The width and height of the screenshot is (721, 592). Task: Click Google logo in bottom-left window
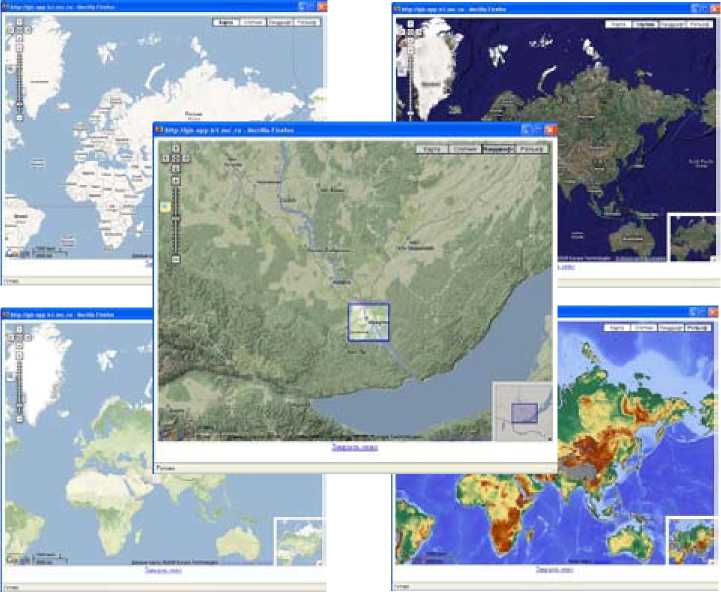[18, 560]
